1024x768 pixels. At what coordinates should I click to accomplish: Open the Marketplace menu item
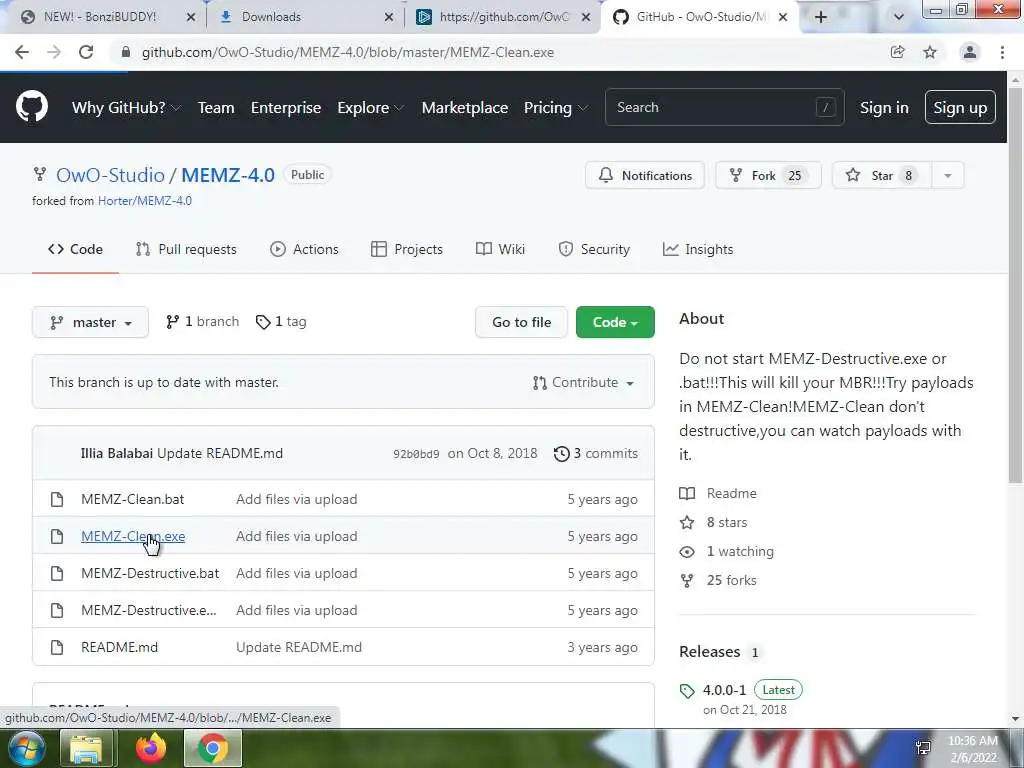(x=465, y=108)
